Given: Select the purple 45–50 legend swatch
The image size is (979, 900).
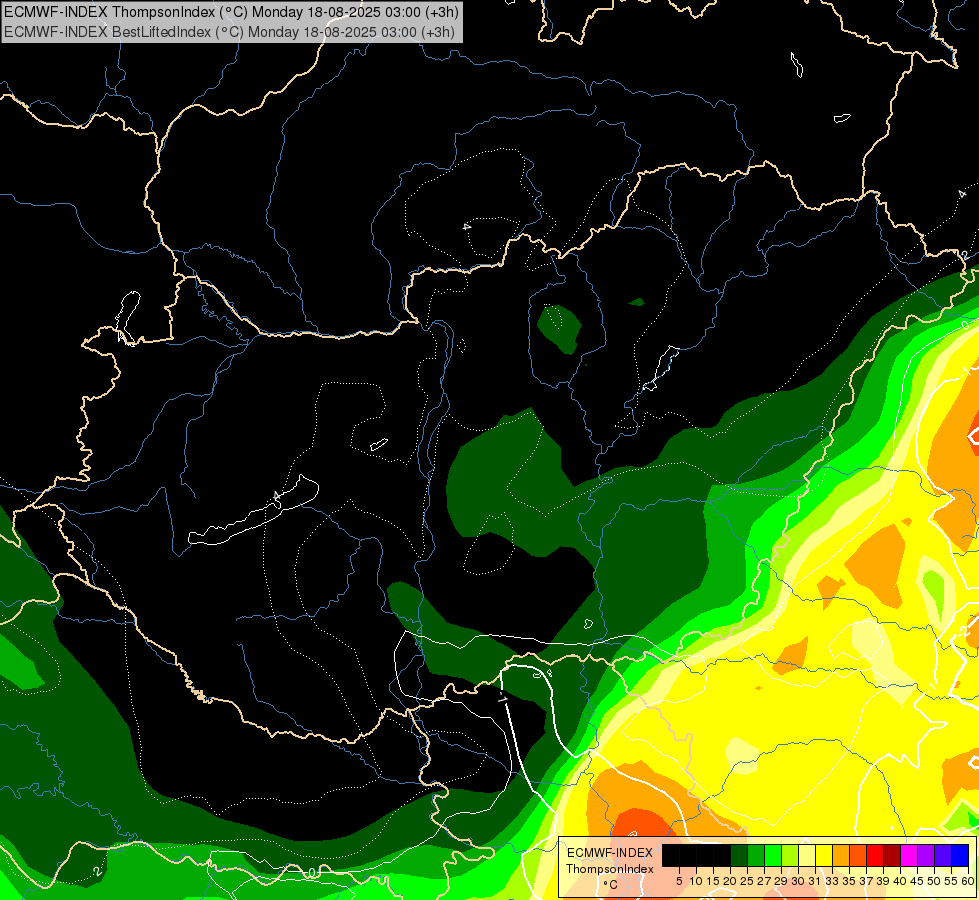Looking at the screenshot, I should [925, 855].
